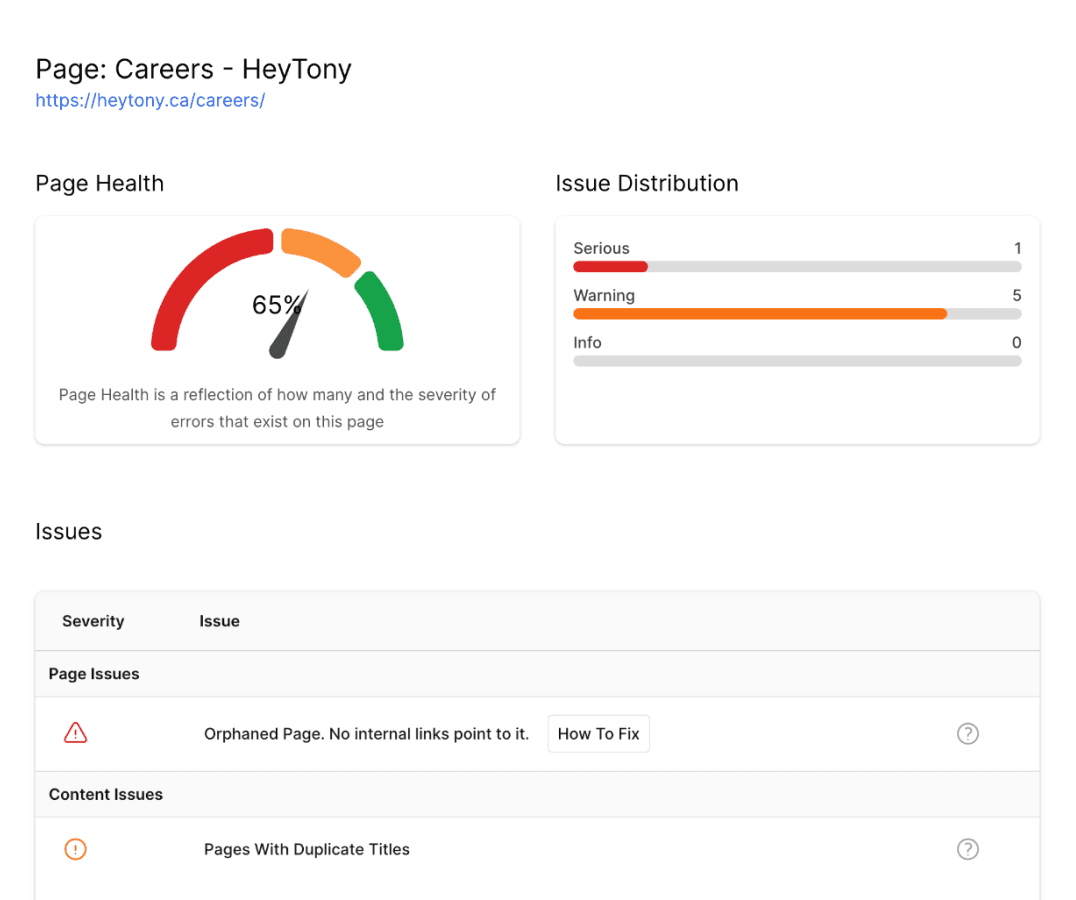Viewport: 1076px width, 900px height.
Task: Click the green segment of health gauge
Action: tap(383, 312)
